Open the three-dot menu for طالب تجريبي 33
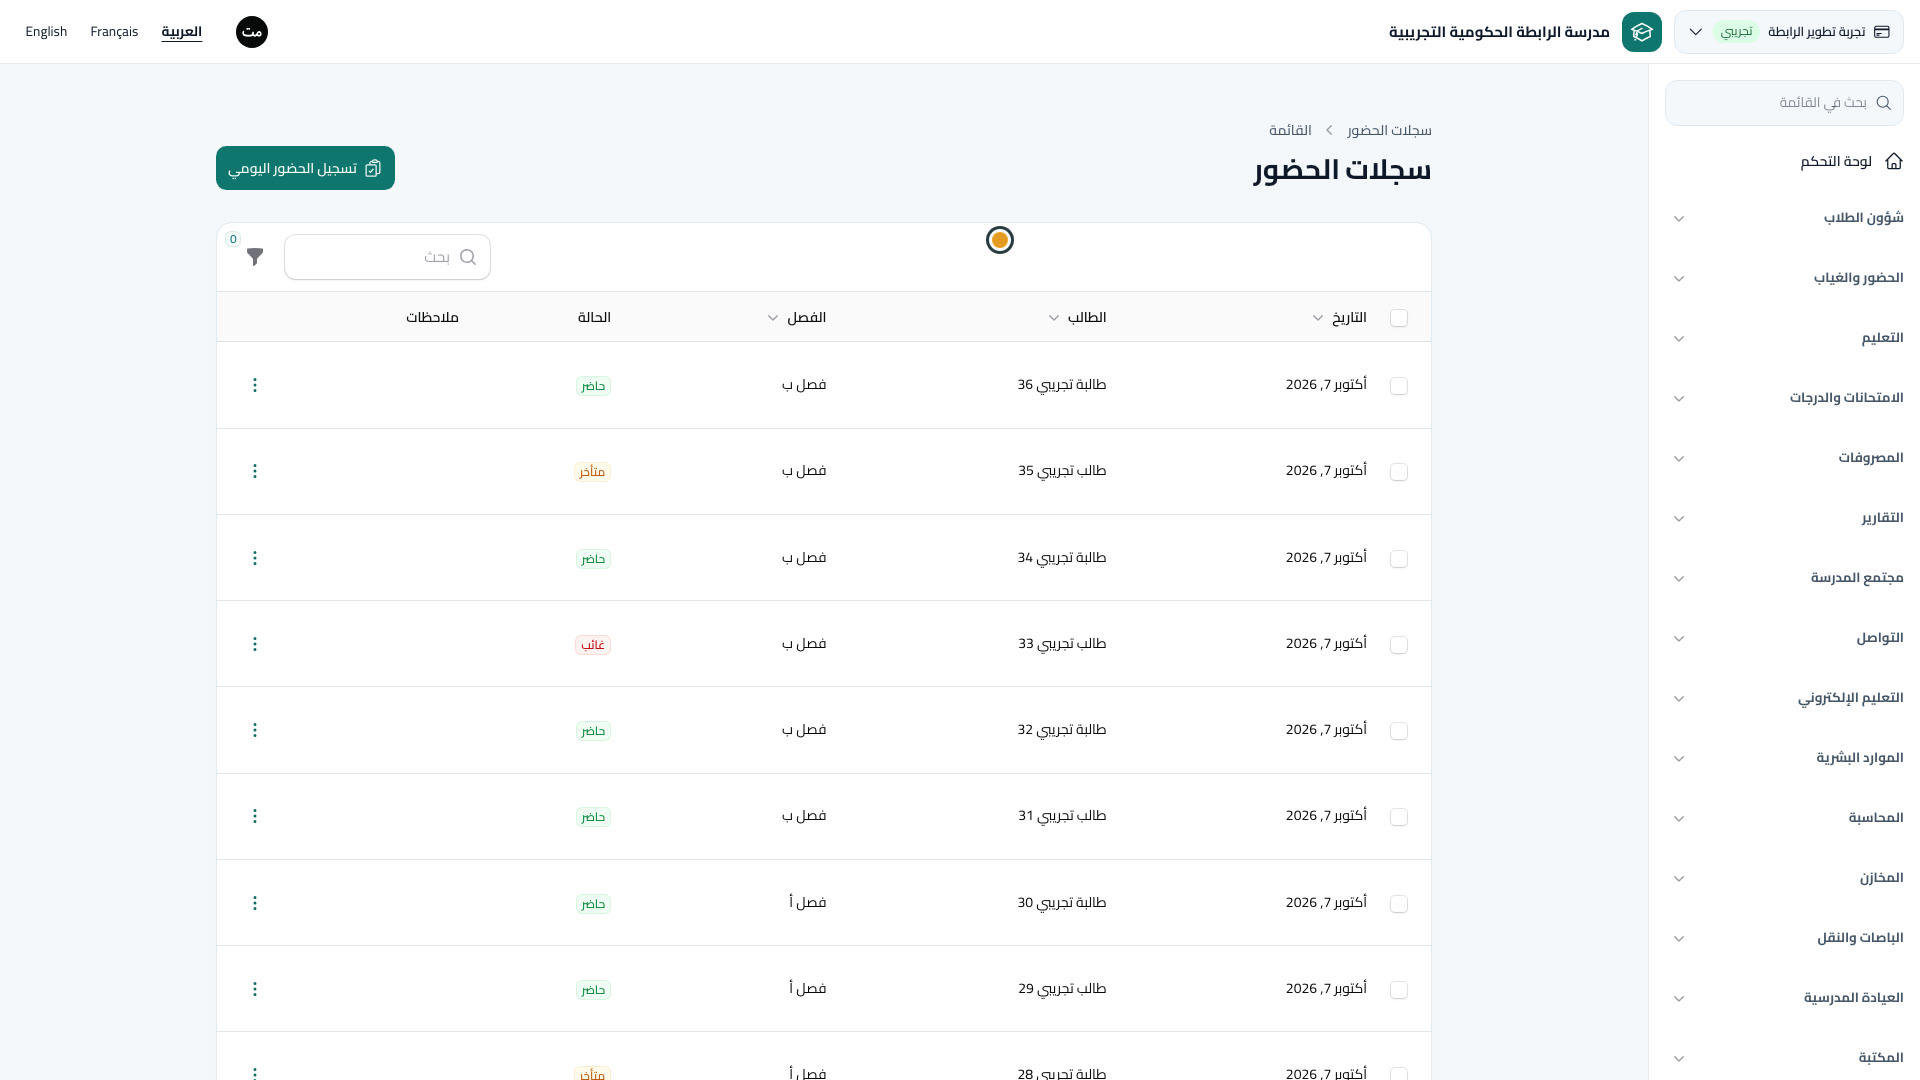 click(x=255, y=644)
